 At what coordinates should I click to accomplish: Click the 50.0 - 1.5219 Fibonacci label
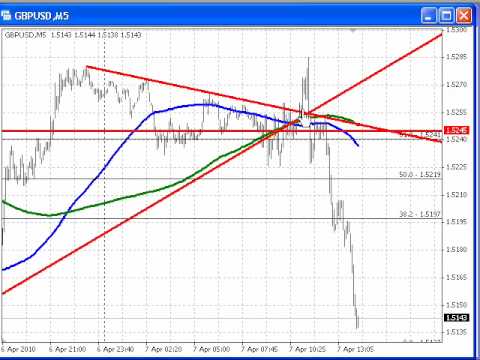(420, 174)
